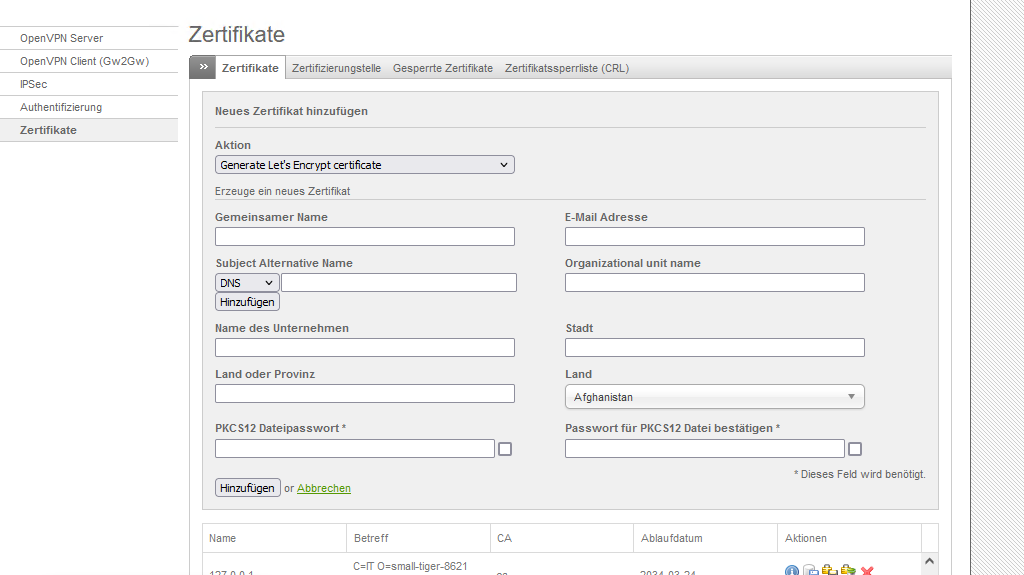The width and height of the screenshot is (1024, 575).
Task: Click the first padlock icon in Aktionen
Action: click(829, 570)
